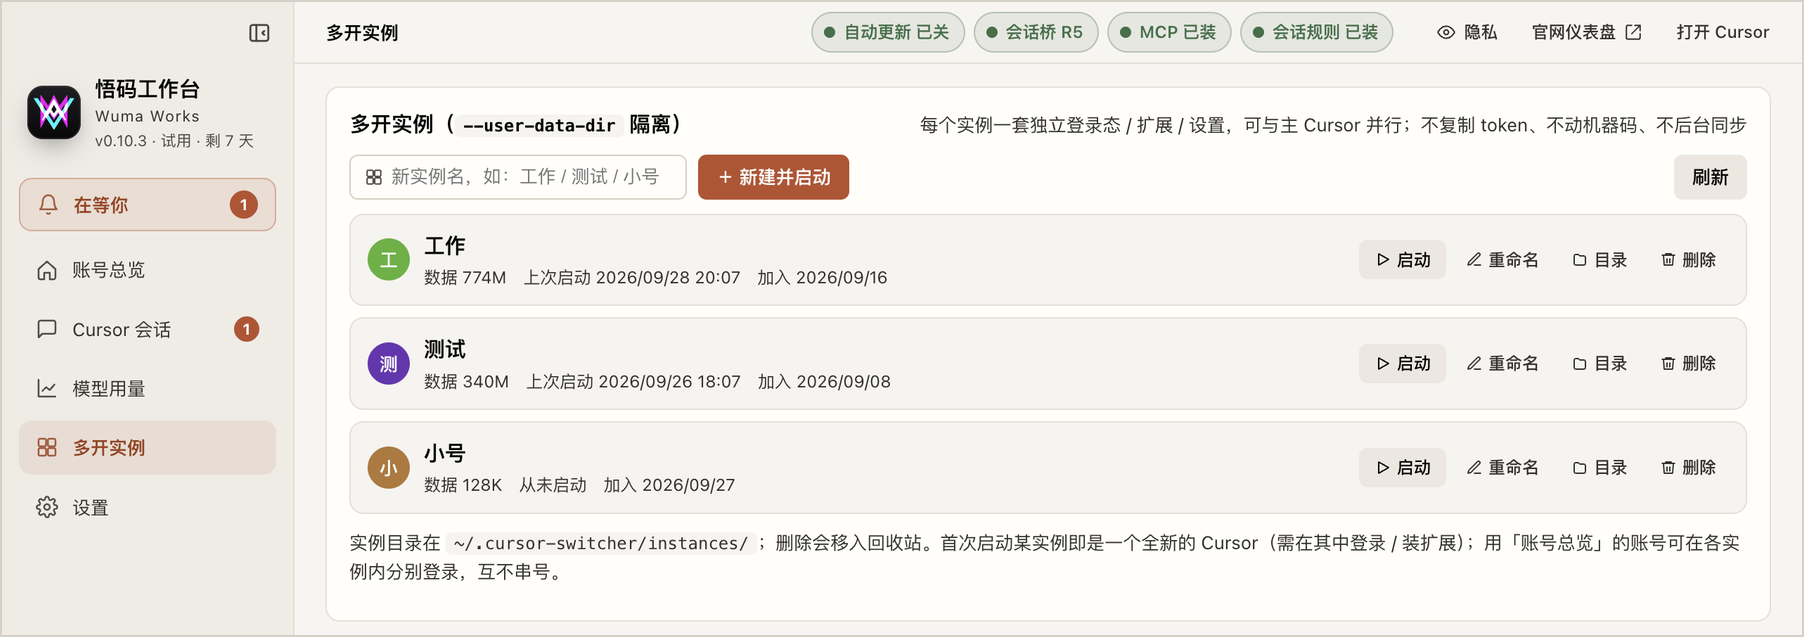The width and height of the screenshot is (1804, 637).
Task: Click the 数据 774M text
Action: tap(465, 278)
